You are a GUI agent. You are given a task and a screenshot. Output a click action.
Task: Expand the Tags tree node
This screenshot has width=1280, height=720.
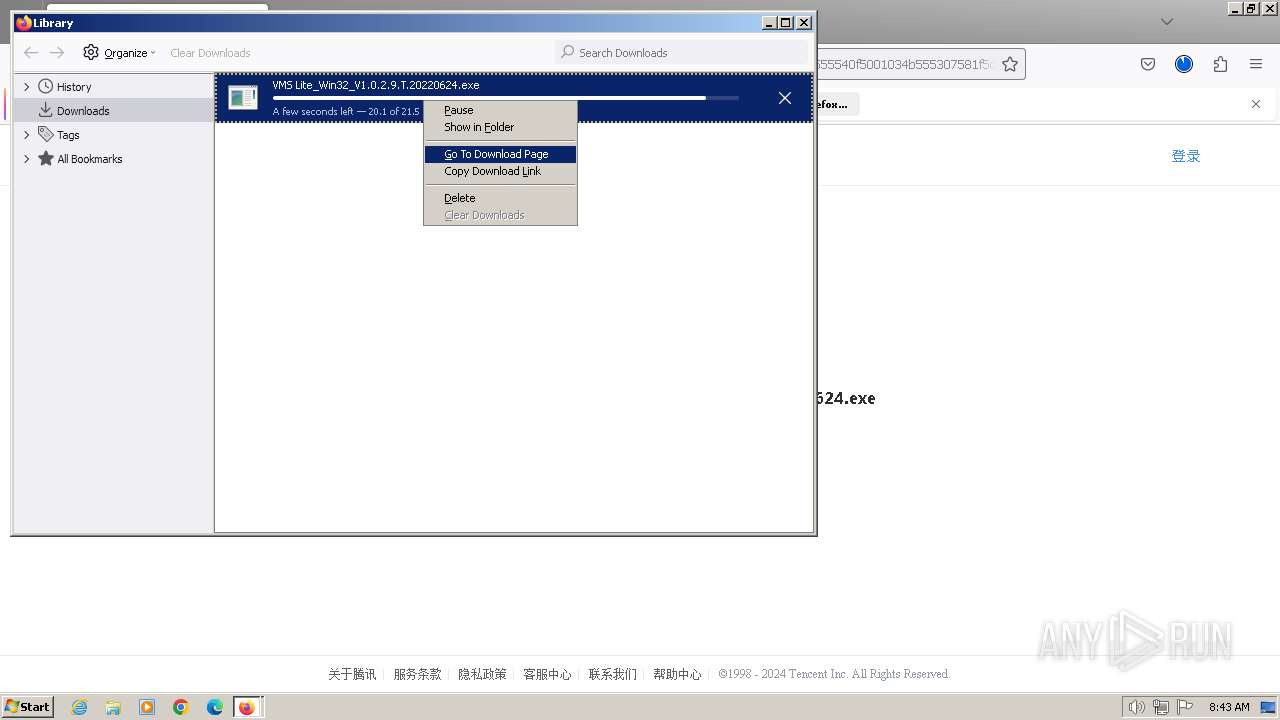27,135
